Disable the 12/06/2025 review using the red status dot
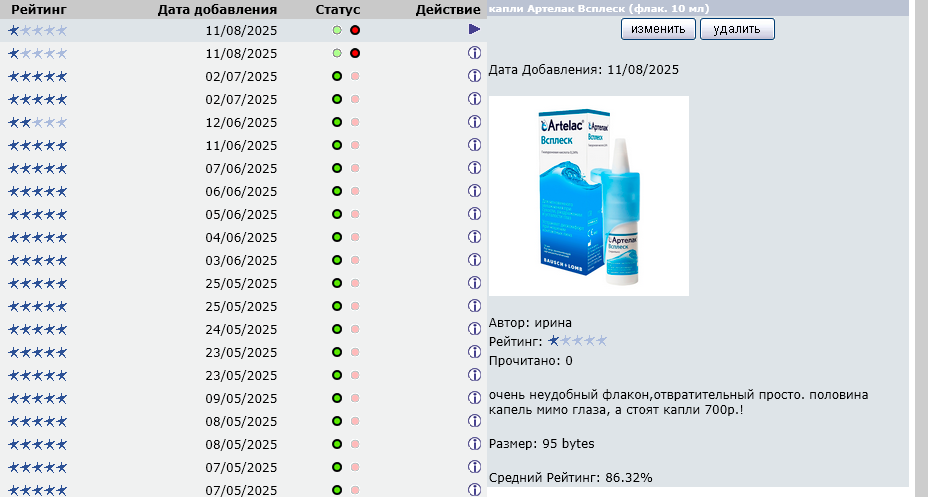 [x=355, y=122]
